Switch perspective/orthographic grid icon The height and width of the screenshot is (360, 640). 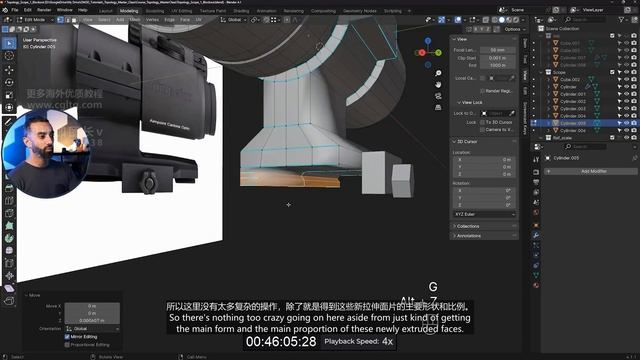(438, 108)
